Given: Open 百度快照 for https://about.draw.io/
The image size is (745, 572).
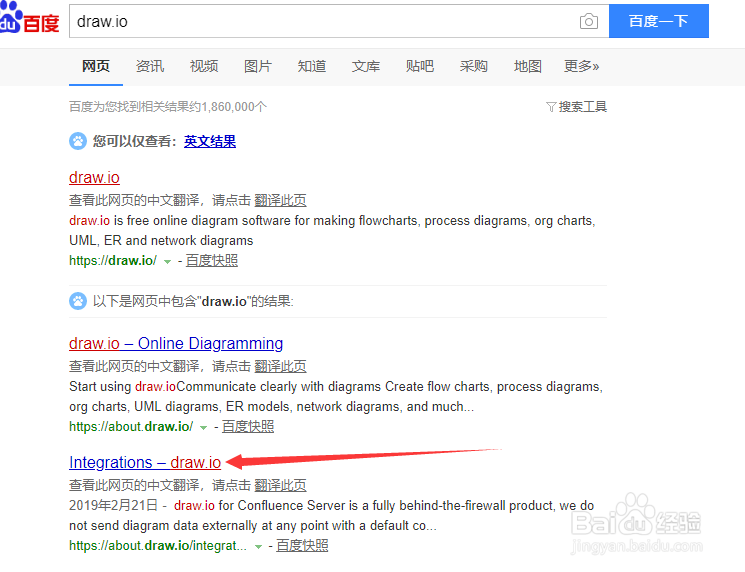Looking at the screenshot, I should pos(248,426).
